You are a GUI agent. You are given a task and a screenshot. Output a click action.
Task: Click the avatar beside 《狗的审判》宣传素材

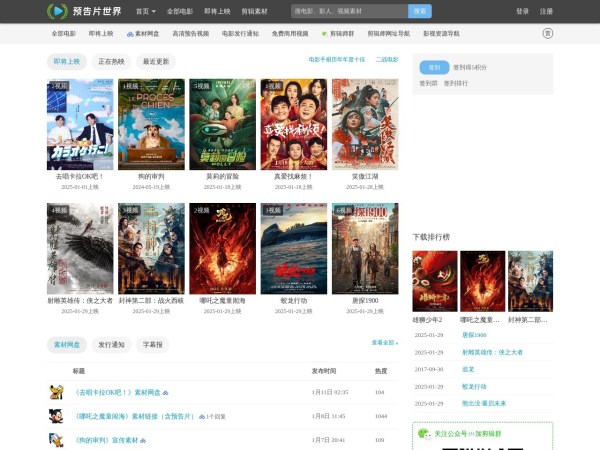point(56,439)
